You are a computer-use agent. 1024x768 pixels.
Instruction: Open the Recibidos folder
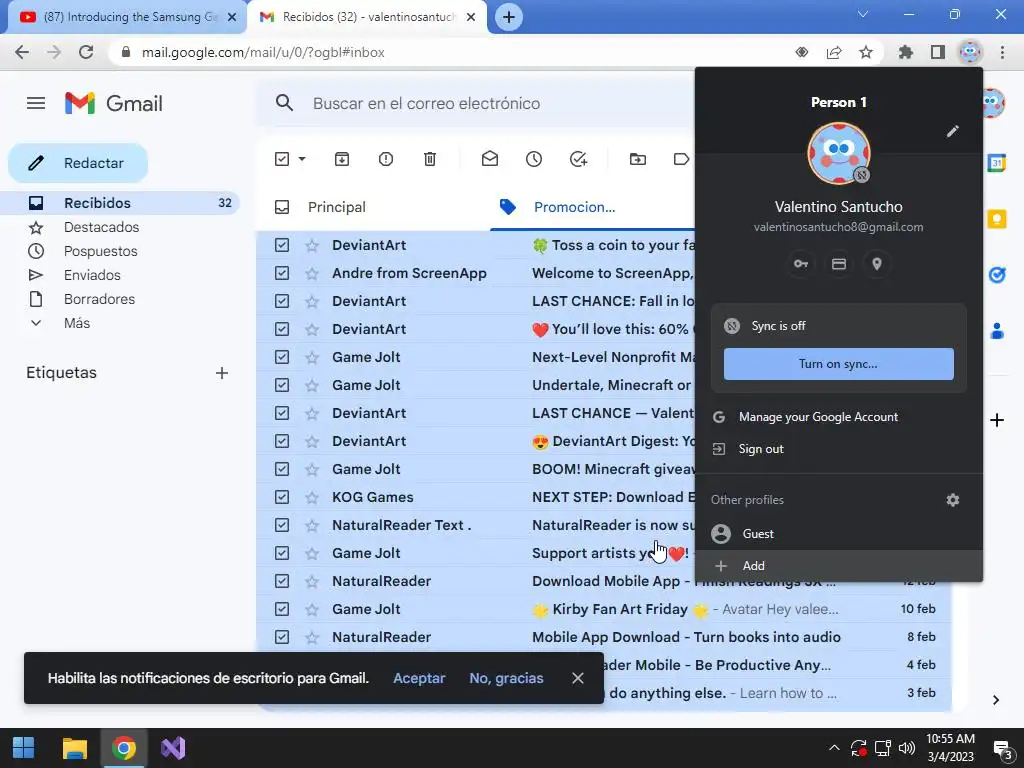tap(120, 203)
